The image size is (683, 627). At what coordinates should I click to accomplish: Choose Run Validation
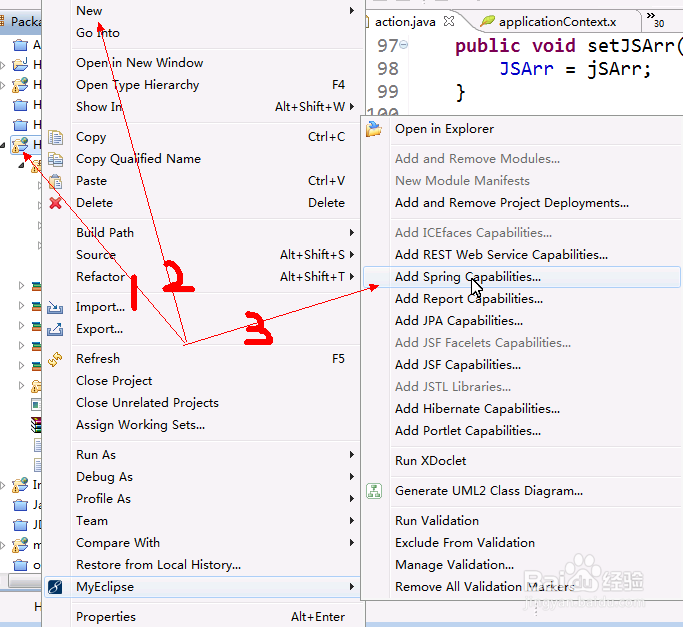[x=522, y=521]
